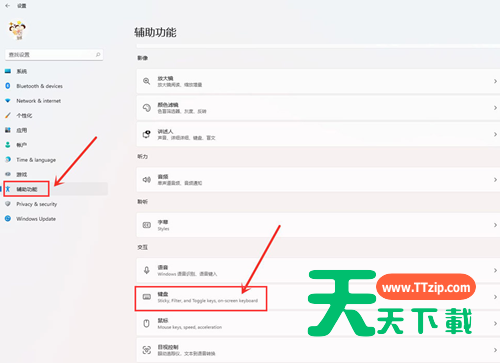Select the 帐户 person icon in sidebar

coord(8,145)
